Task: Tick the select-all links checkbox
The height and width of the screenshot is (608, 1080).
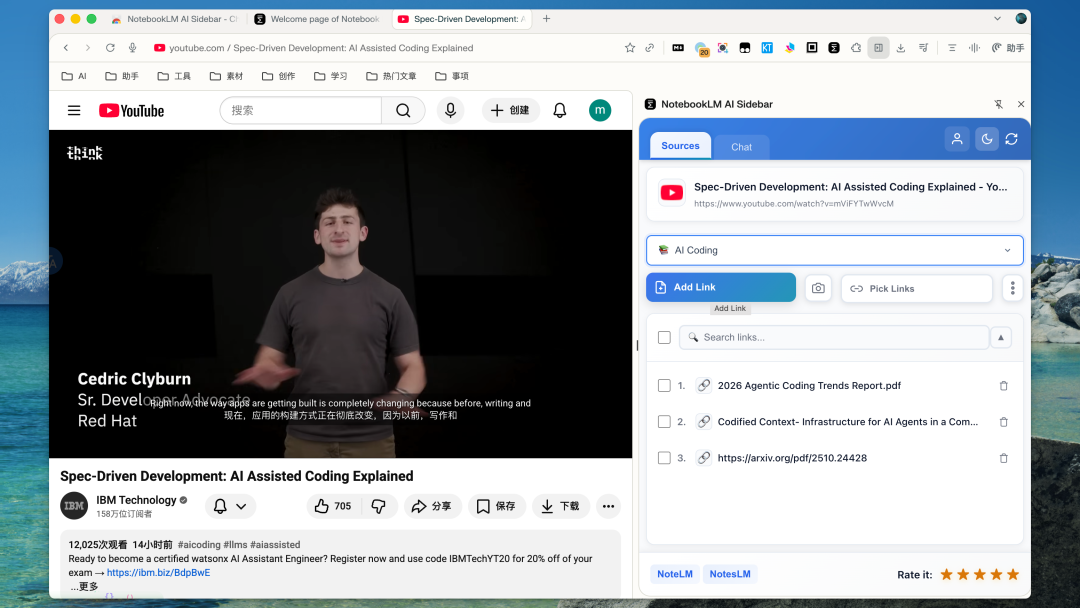Action: pos(664,337)
